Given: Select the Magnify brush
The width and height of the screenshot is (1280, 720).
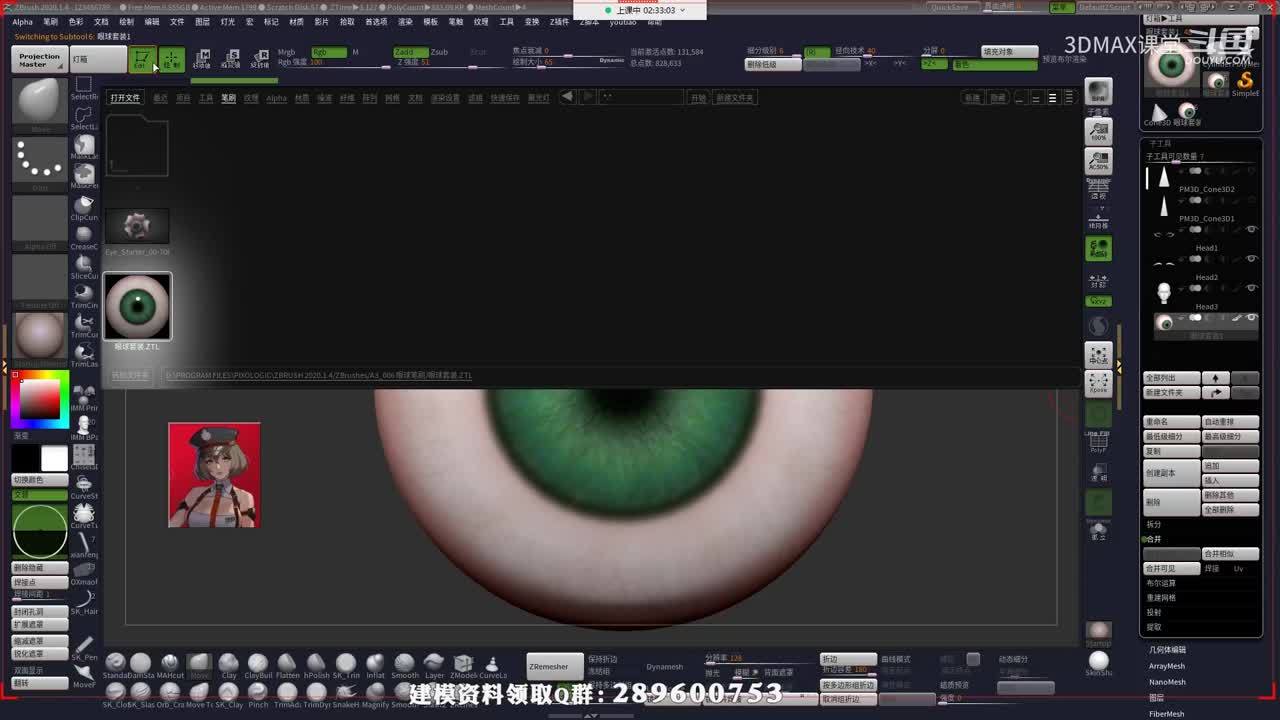Looking at the screenshot, I should point(375,695).
